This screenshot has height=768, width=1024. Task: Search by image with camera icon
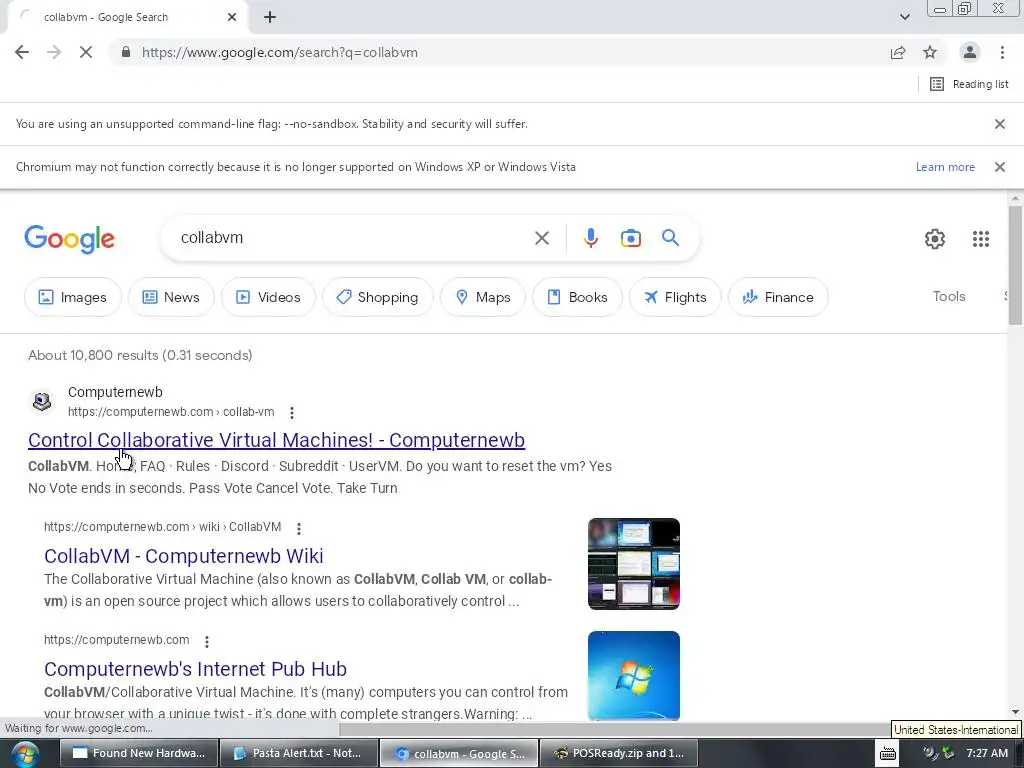pyautogui.click(x=631, y=238)
